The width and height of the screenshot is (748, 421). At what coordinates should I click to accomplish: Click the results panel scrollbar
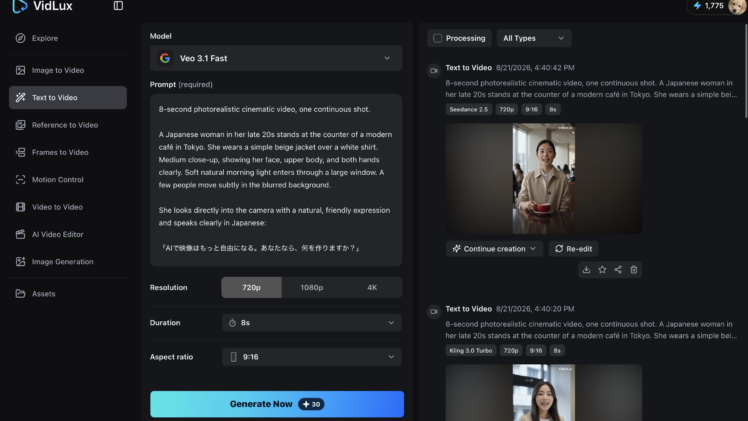point(746,71)
